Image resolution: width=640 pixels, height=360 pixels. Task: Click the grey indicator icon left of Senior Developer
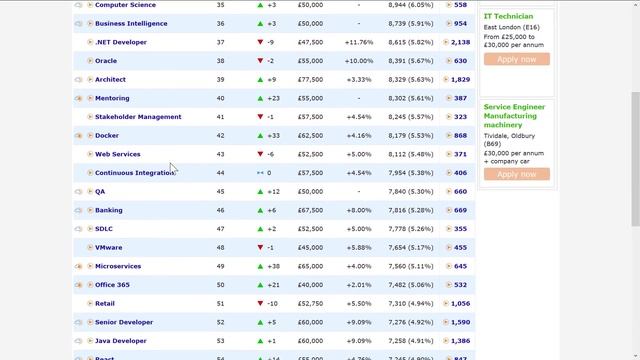click(78, 322)
